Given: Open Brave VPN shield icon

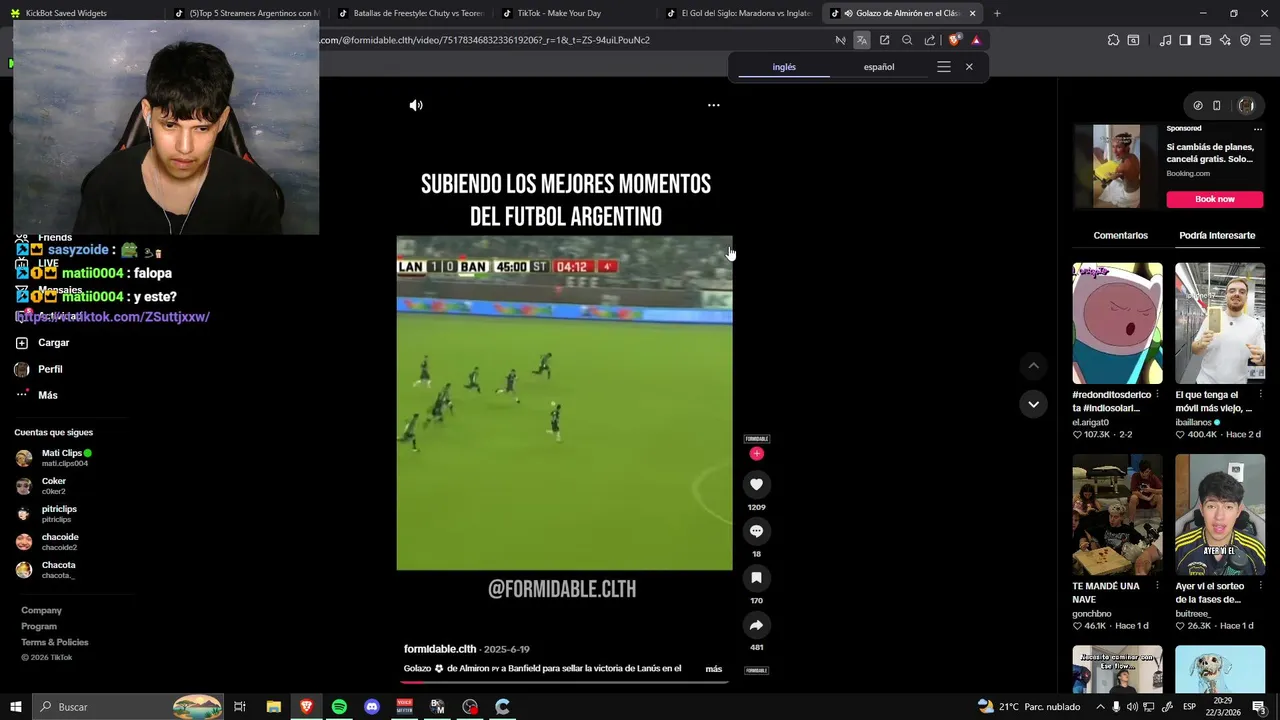Looking at the screenshot, I should pos(1245,40).
